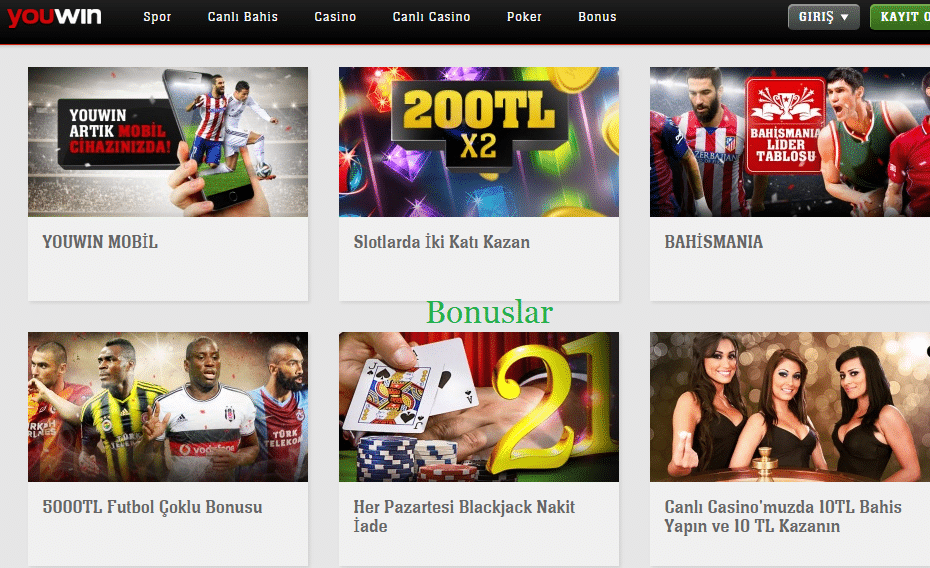The width and height of the screenshot is (930, 568).
Task: Go to Canlı Bahis section
Action: click(243, 17)
